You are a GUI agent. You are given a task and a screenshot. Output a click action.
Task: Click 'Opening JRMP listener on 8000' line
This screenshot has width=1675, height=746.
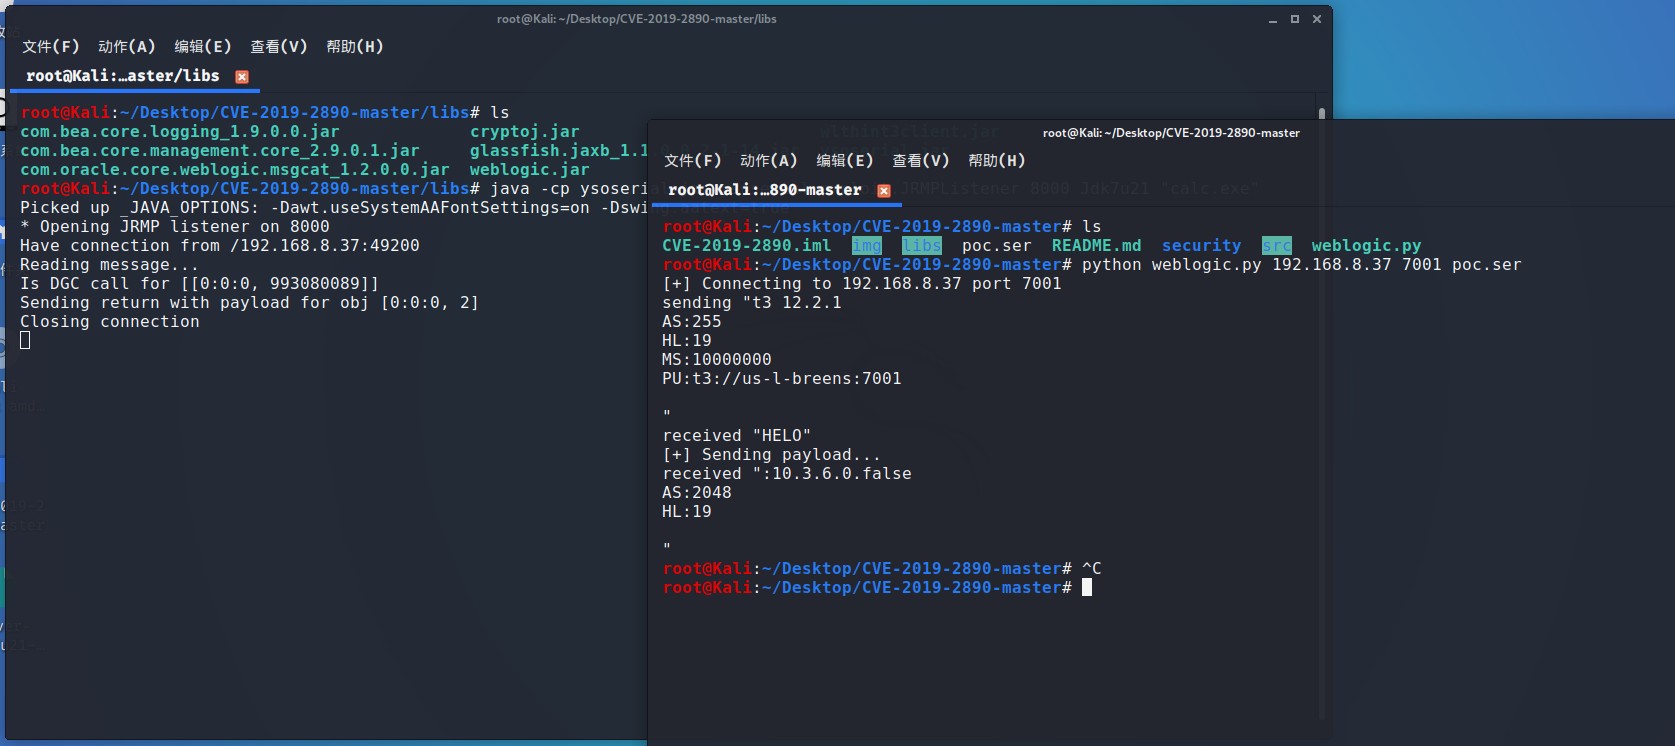point(175,227)
